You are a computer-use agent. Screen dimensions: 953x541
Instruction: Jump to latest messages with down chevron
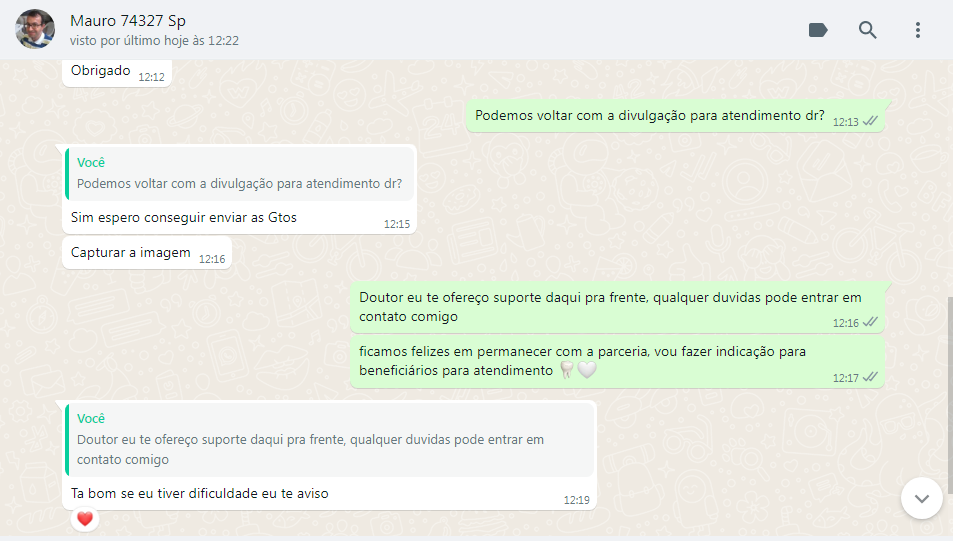pos(921,498)
